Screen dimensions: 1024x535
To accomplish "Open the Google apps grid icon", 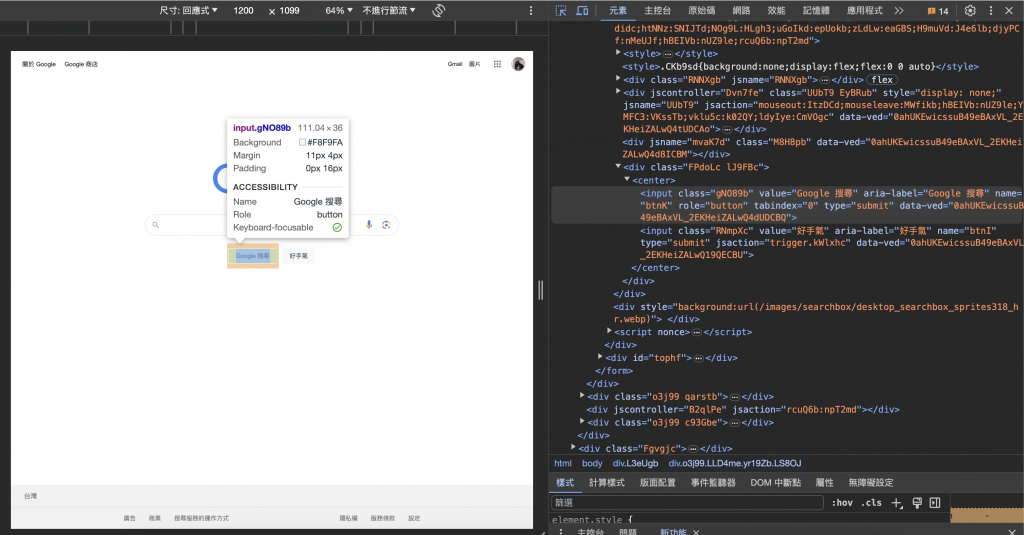I will 497,64.
